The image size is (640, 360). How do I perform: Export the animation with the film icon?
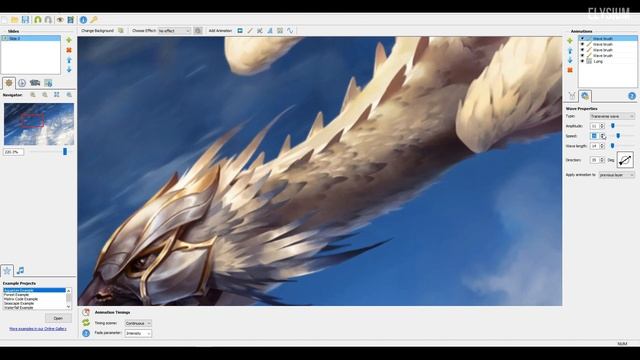[x=71, y=20]
